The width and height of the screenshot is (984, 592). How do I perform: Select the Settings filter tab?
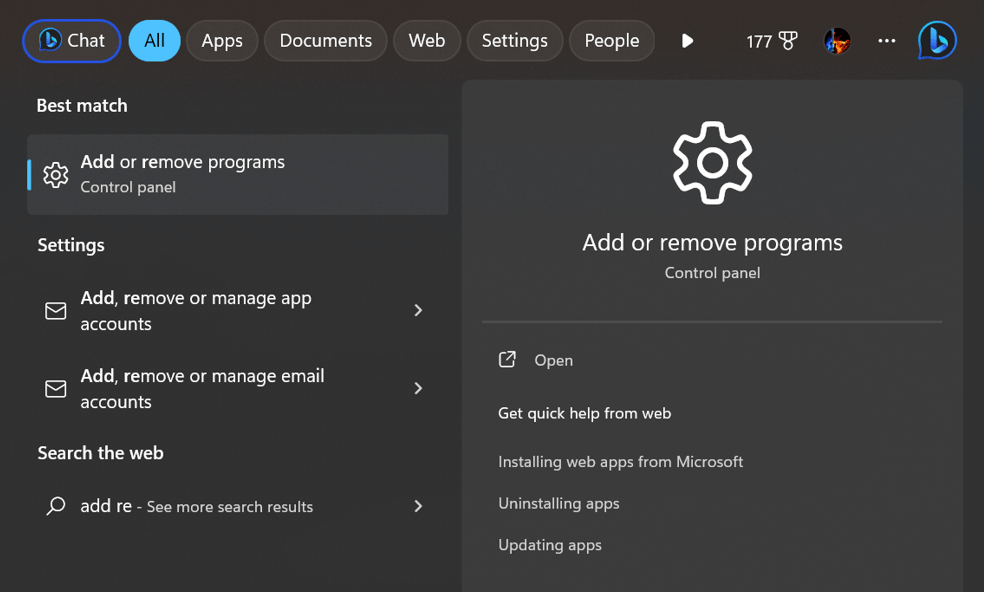click(514, 41)
